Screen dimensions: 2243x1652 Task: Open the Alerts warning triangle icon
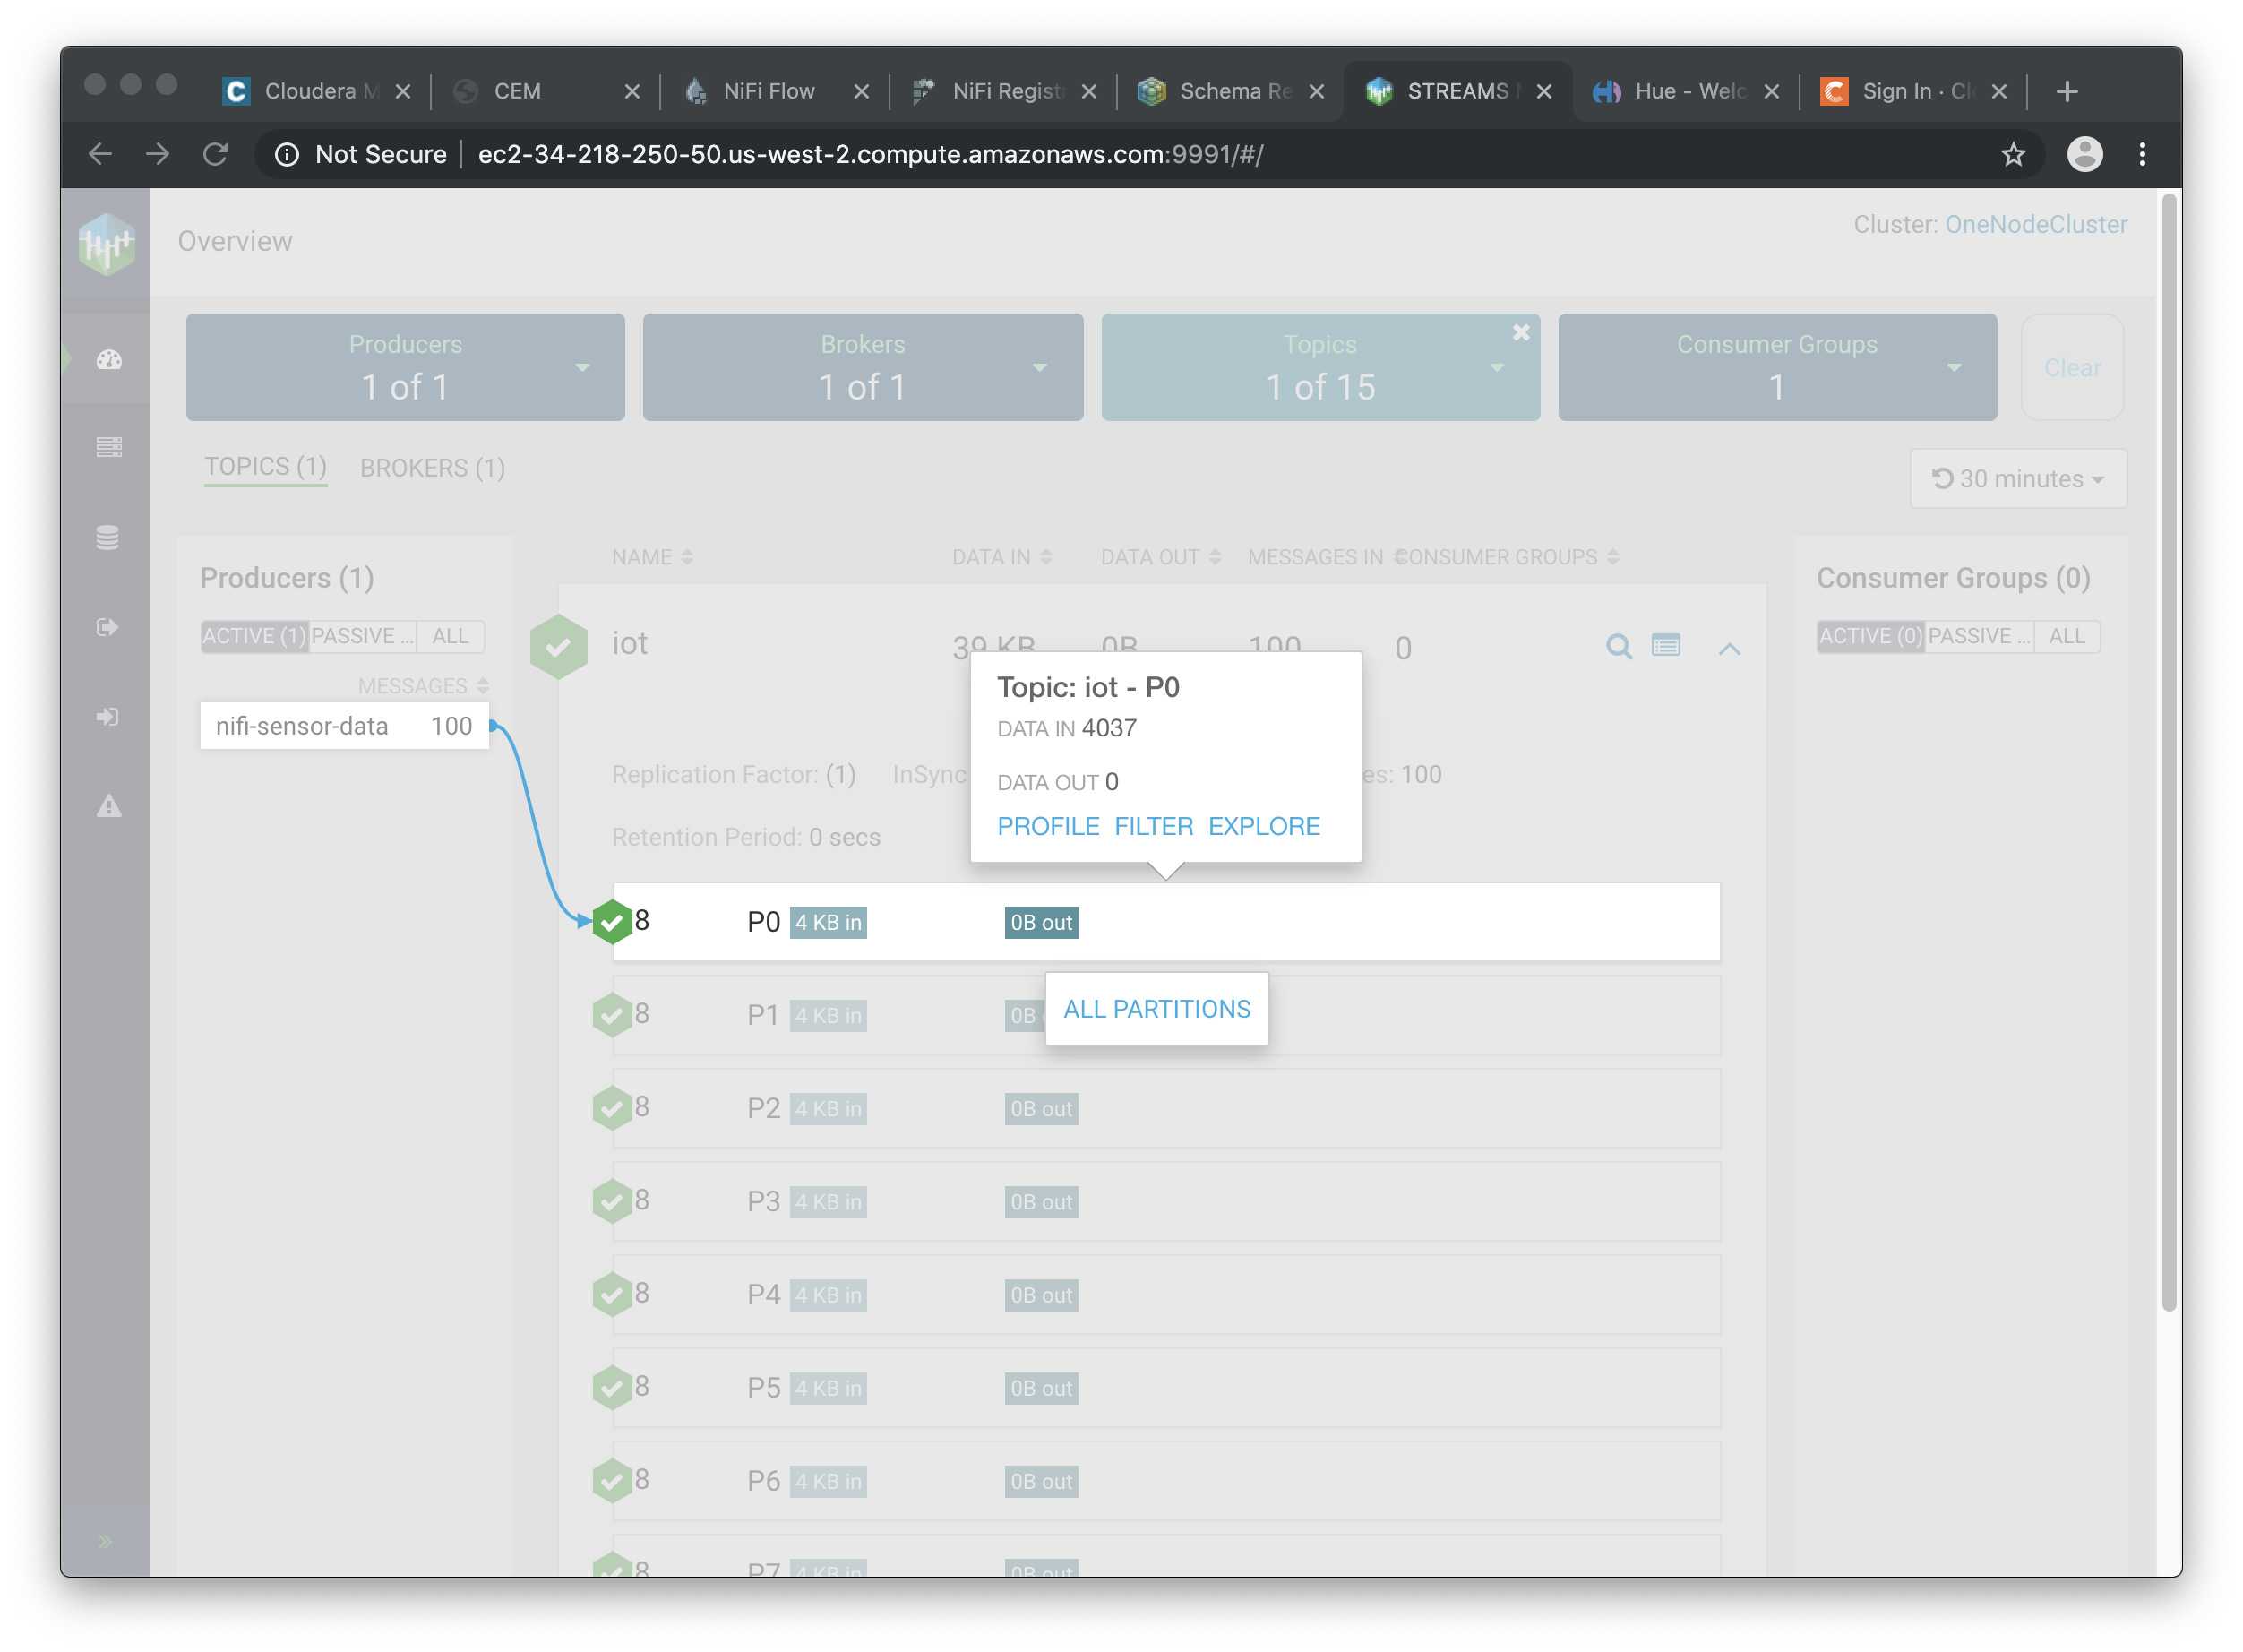tap(108, 806)
